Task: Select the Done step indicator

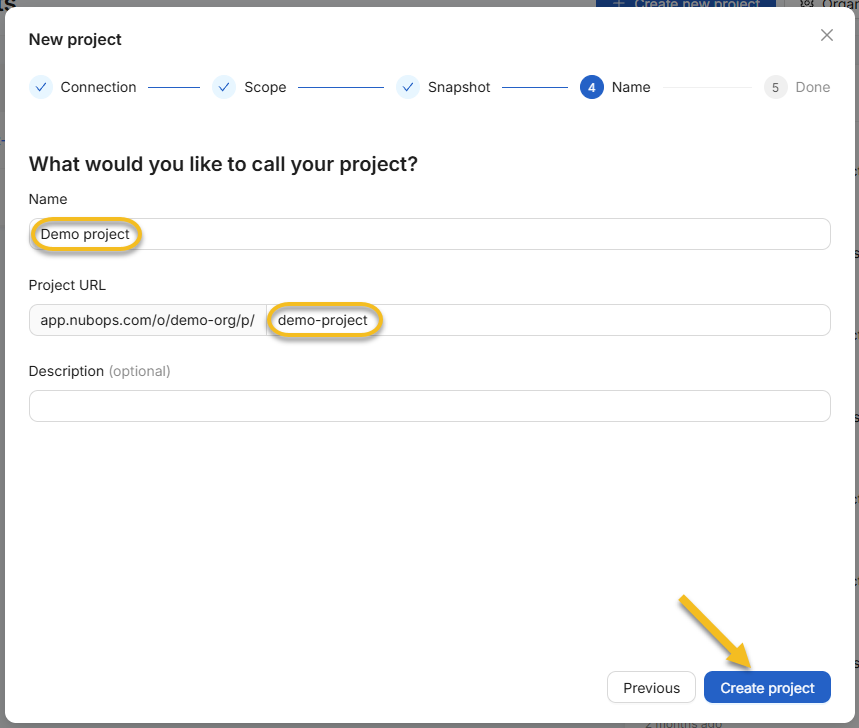Action: pyautogui.click(x=797, y=87)
